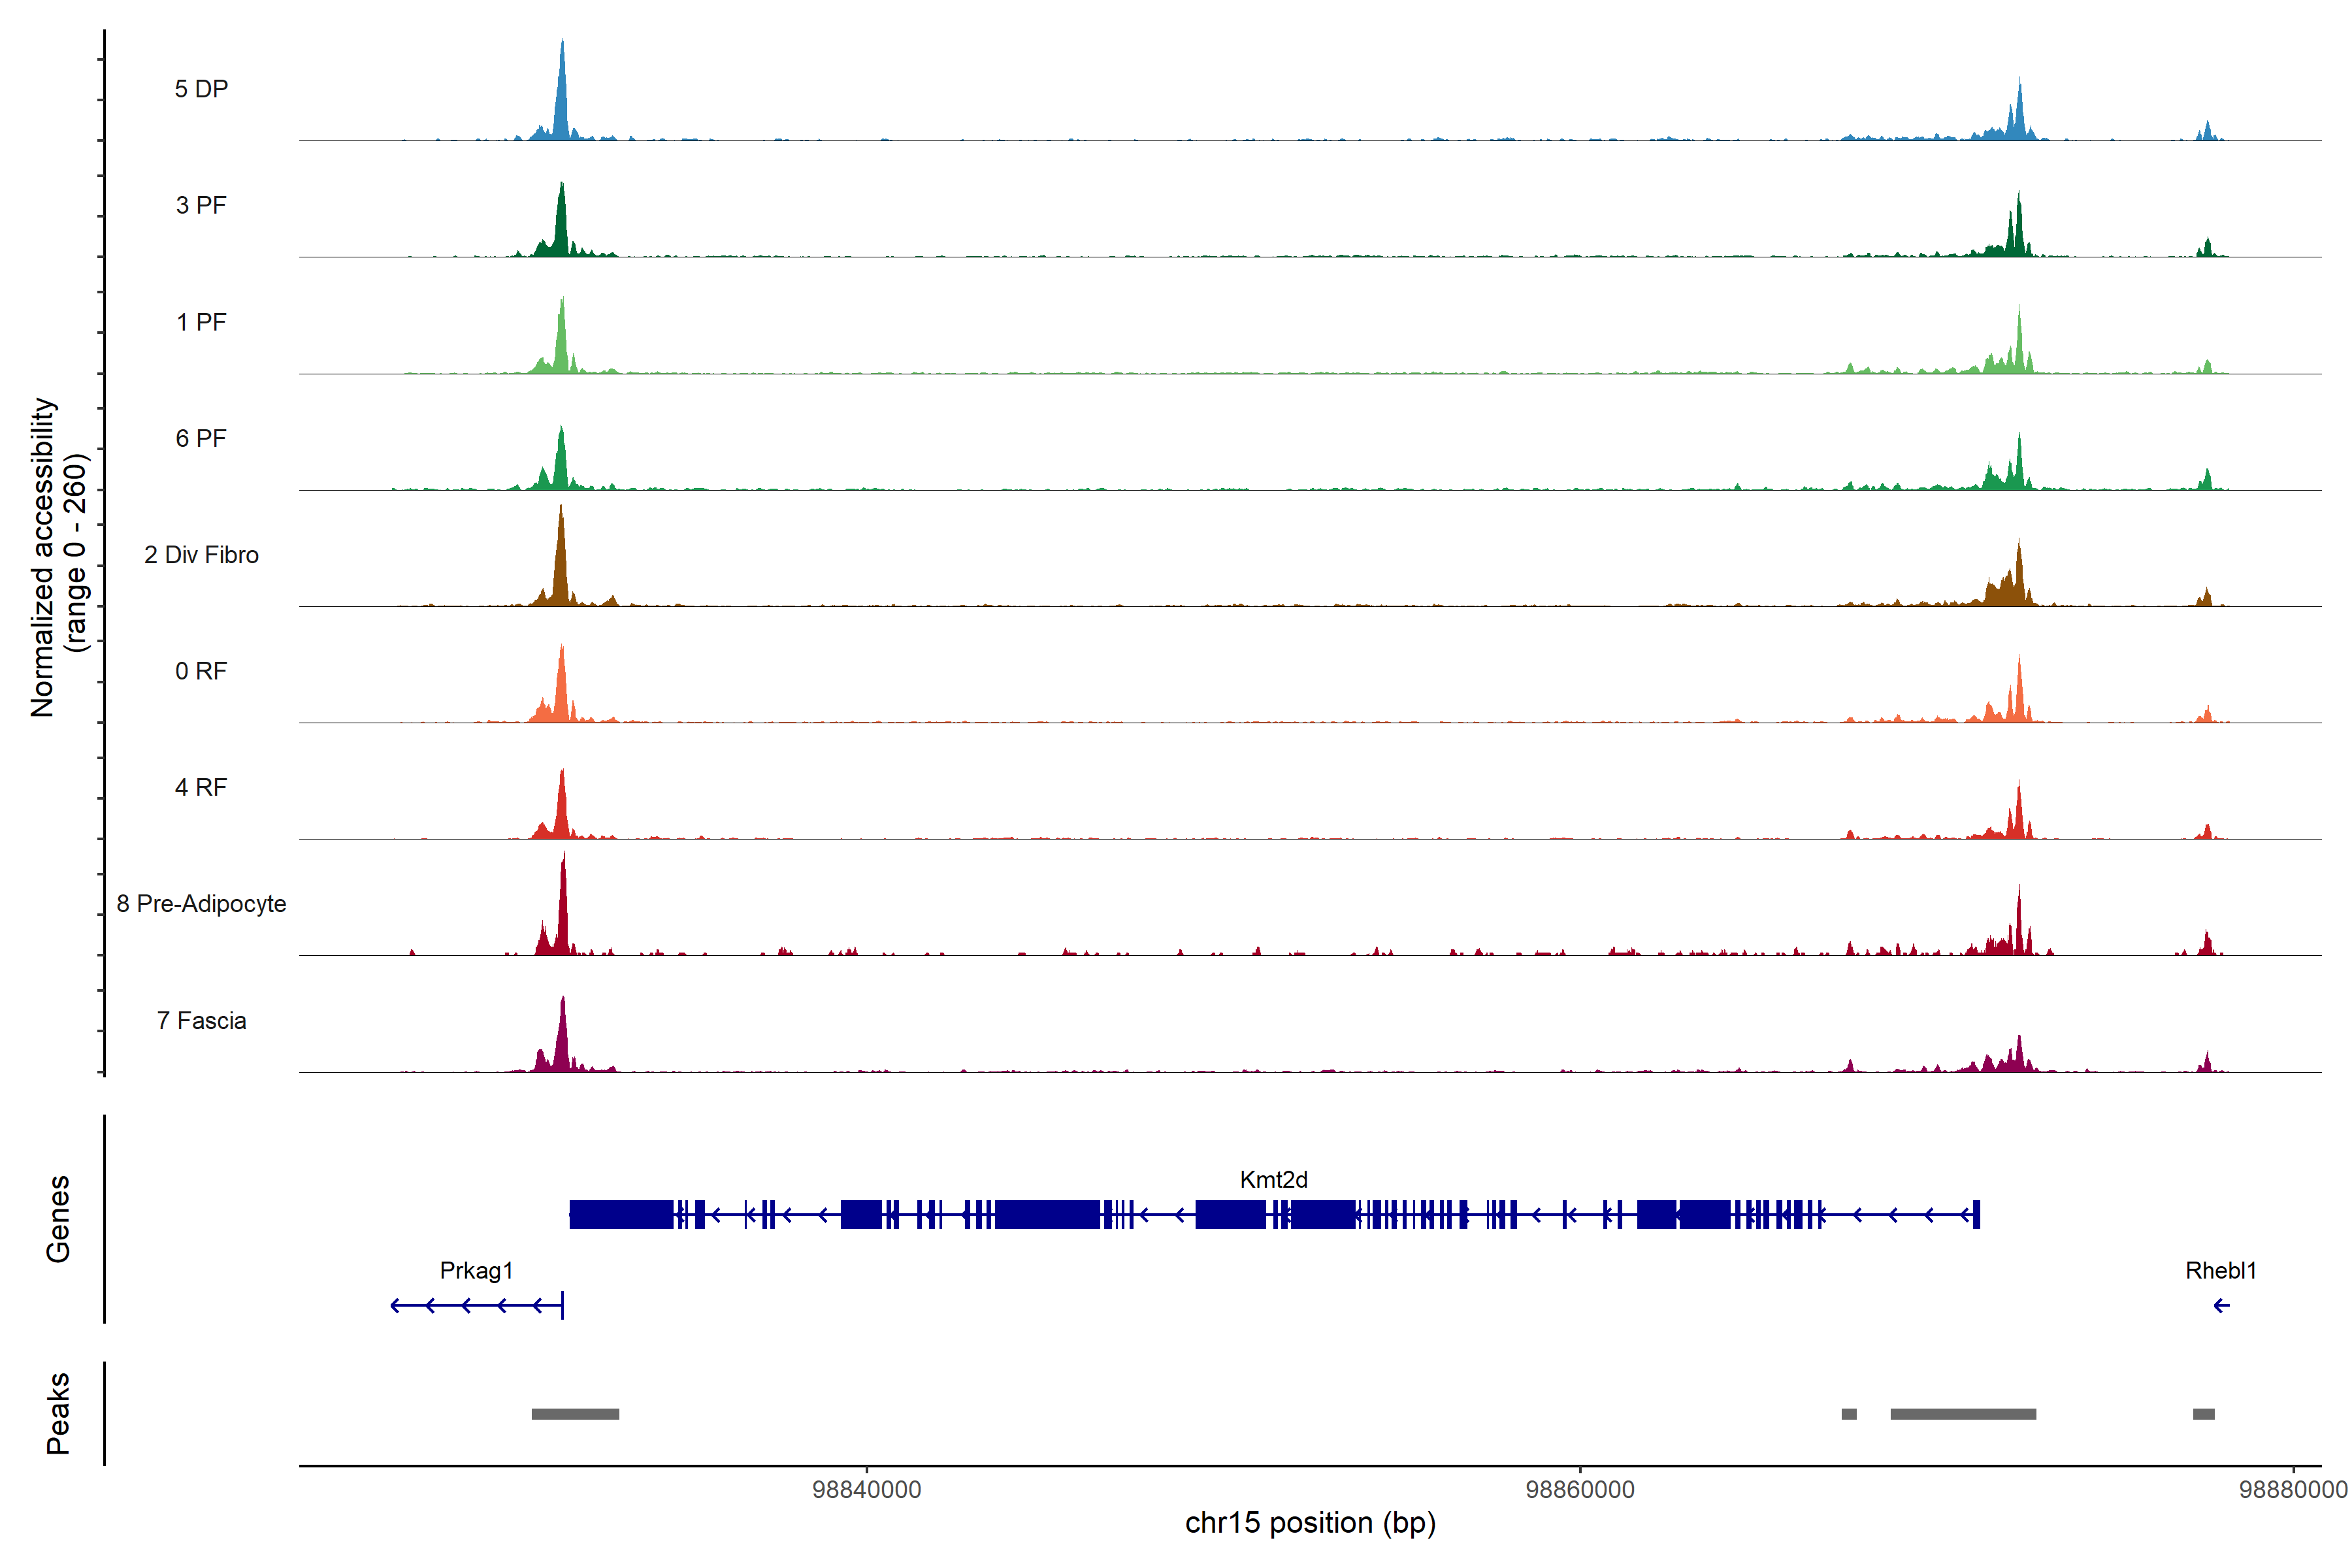The width and height of the screenshot is (2352, 1568).
Task: Click the Rhebl1 gene arrow
Action: 2221,1305
